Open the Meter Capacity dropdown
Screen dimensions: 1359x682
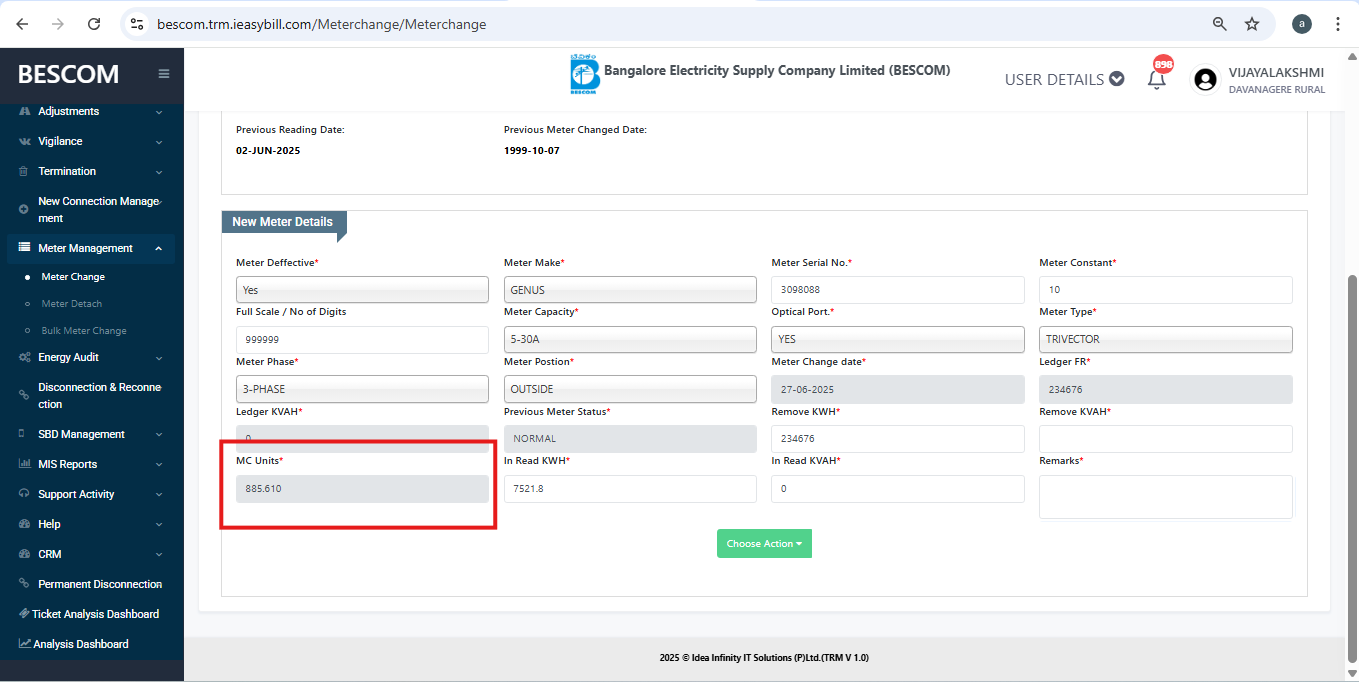(x=630, y=339)
